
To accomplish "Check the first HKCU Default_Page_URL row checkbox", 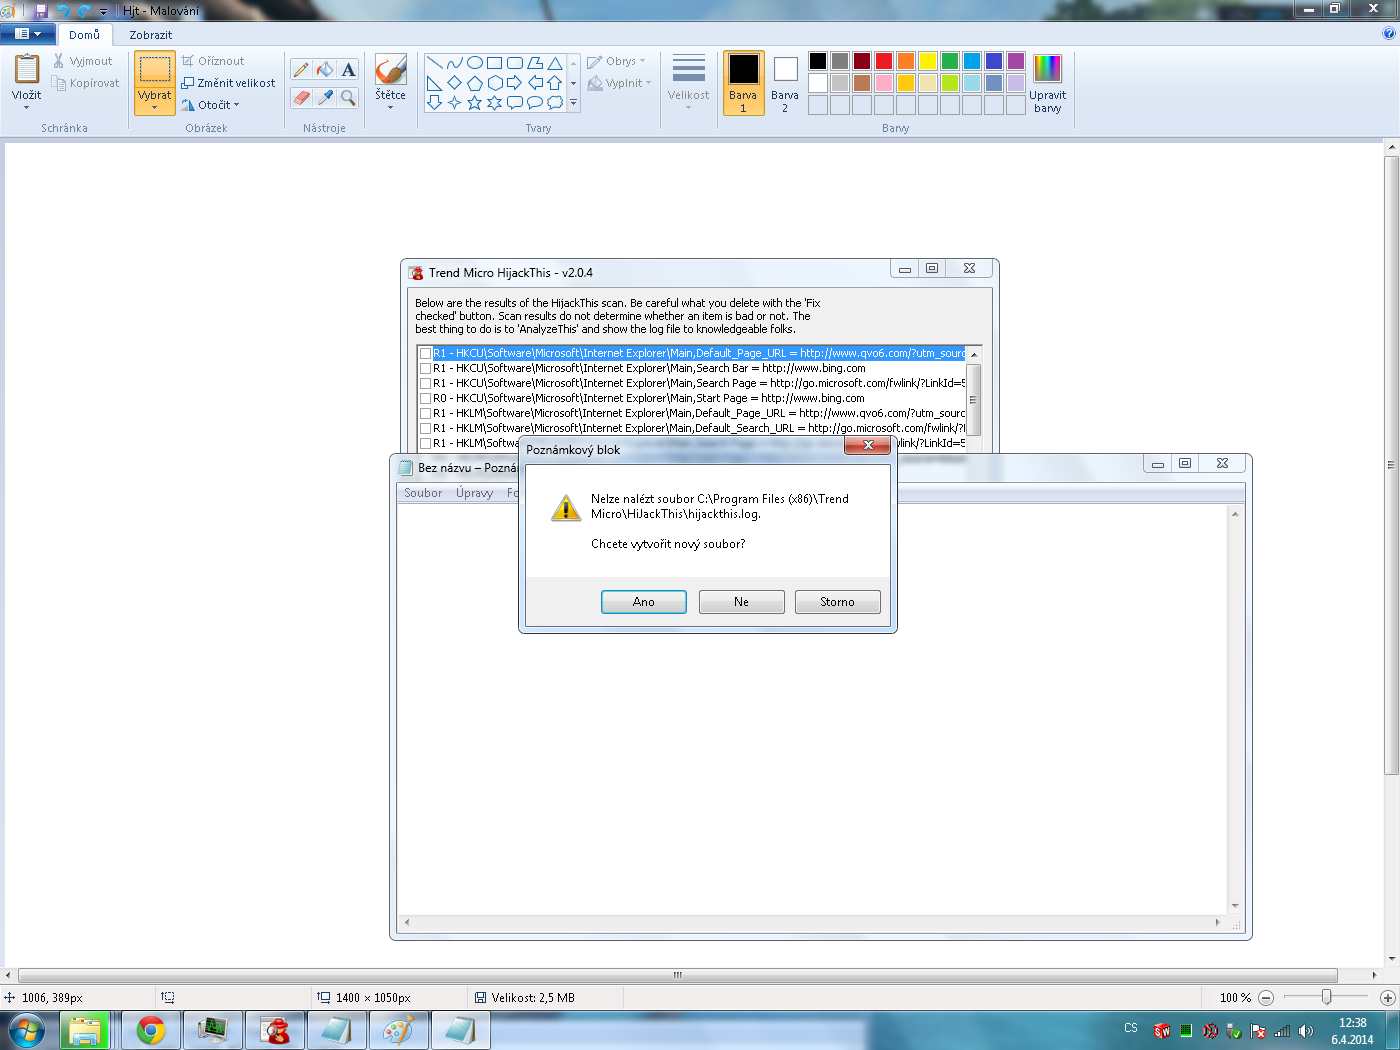I will (426, 353).
